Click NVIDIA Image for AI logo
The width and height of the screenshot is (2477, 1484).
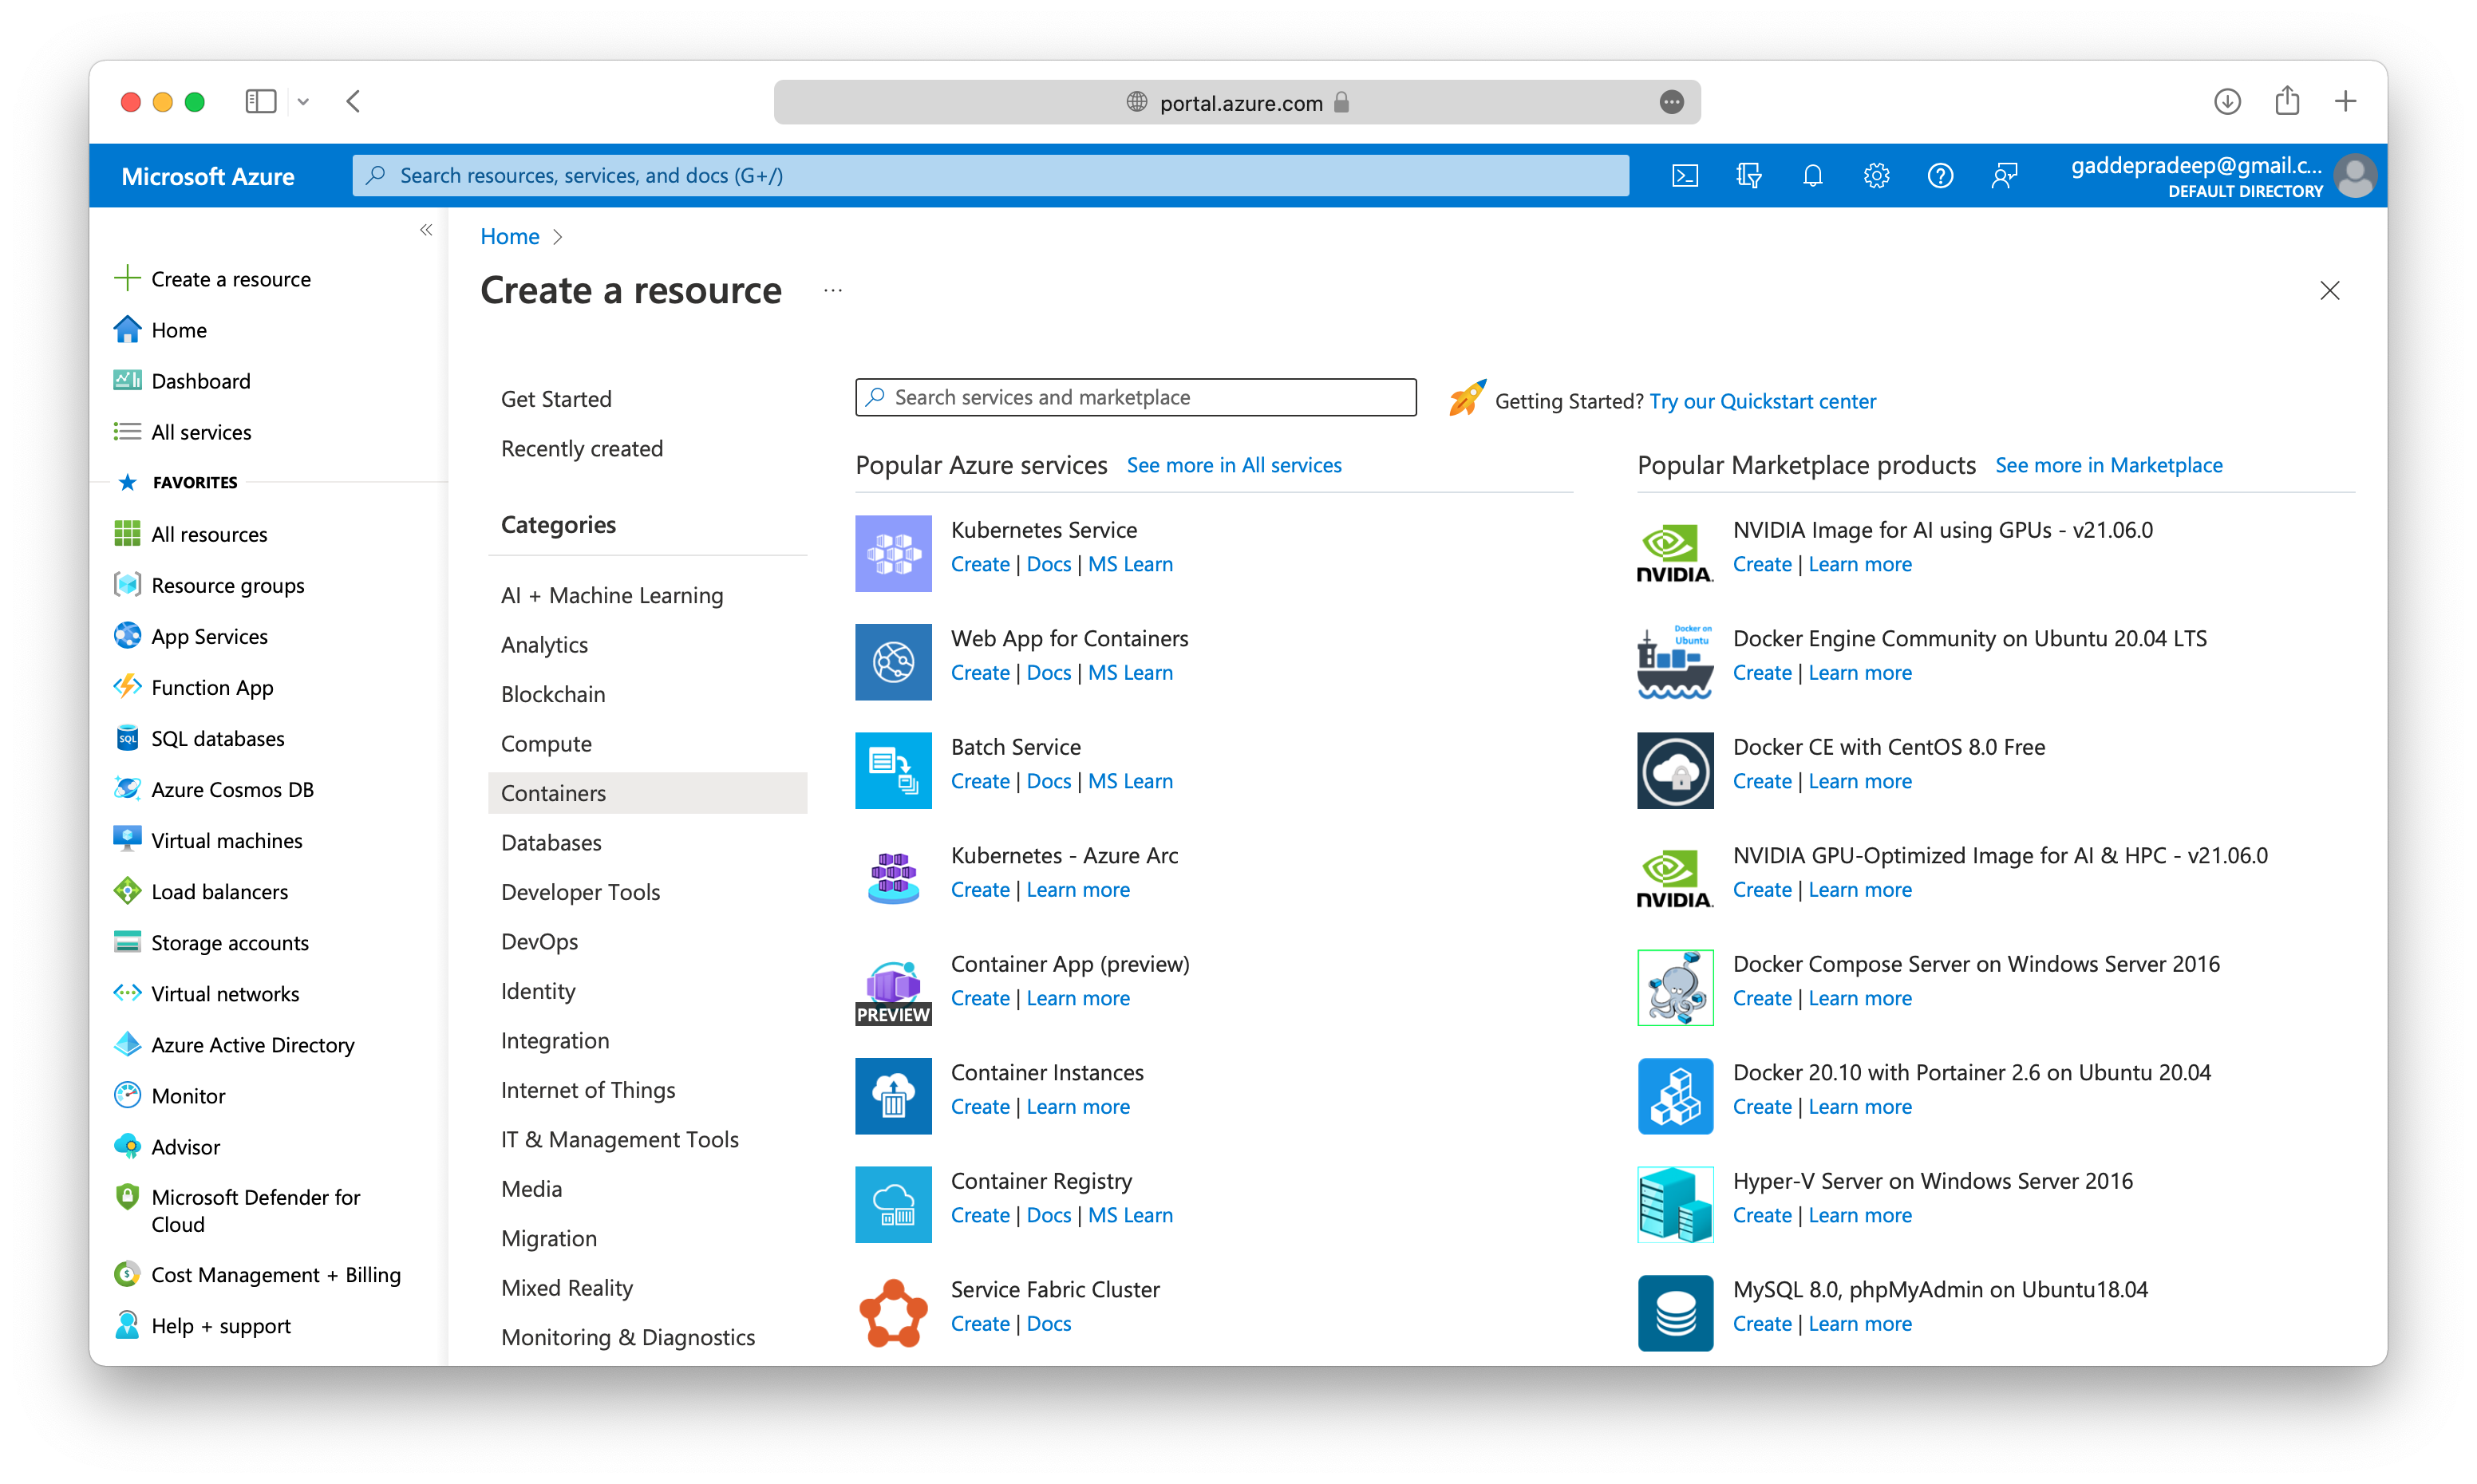click(x=1675, y=553)
